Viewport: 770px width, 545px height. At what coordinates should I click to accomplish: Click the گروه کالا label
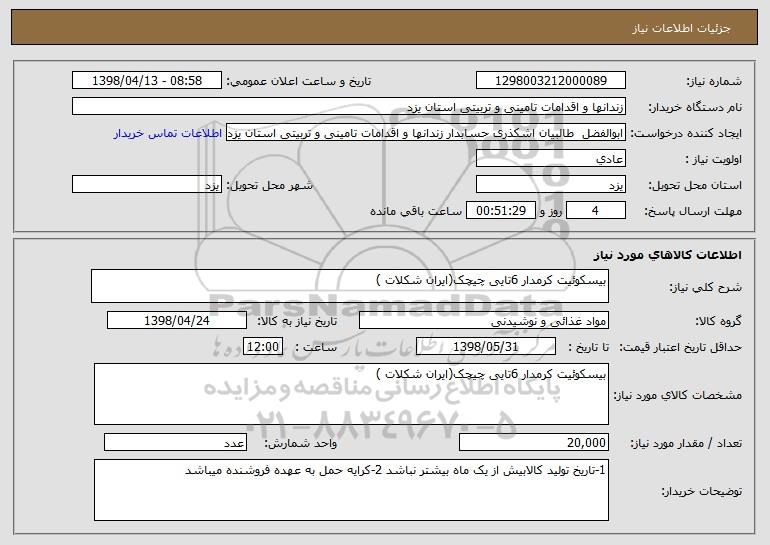point(719,322)
